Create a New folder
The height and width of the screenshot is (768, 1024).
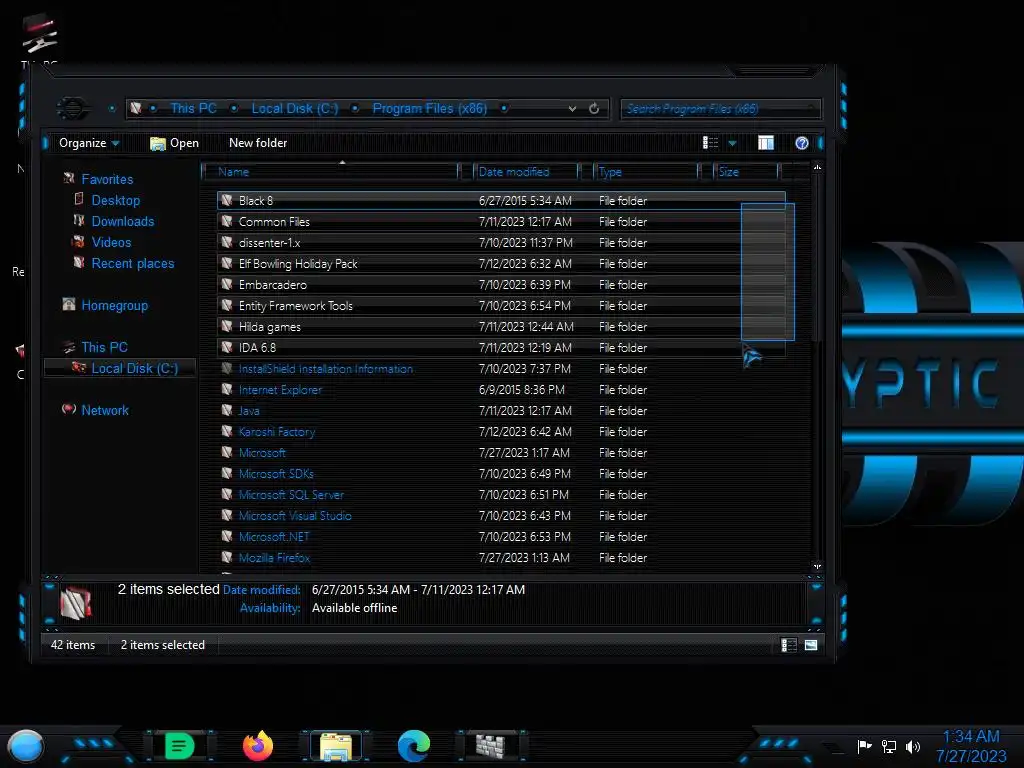pos(258,143)
